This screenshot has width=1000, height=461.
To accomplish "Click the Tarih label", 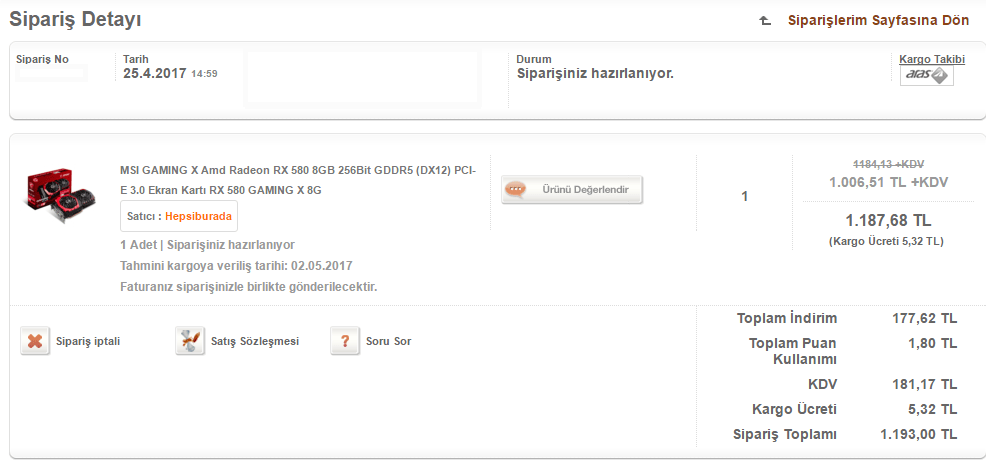I will click(x=136, y=59).
